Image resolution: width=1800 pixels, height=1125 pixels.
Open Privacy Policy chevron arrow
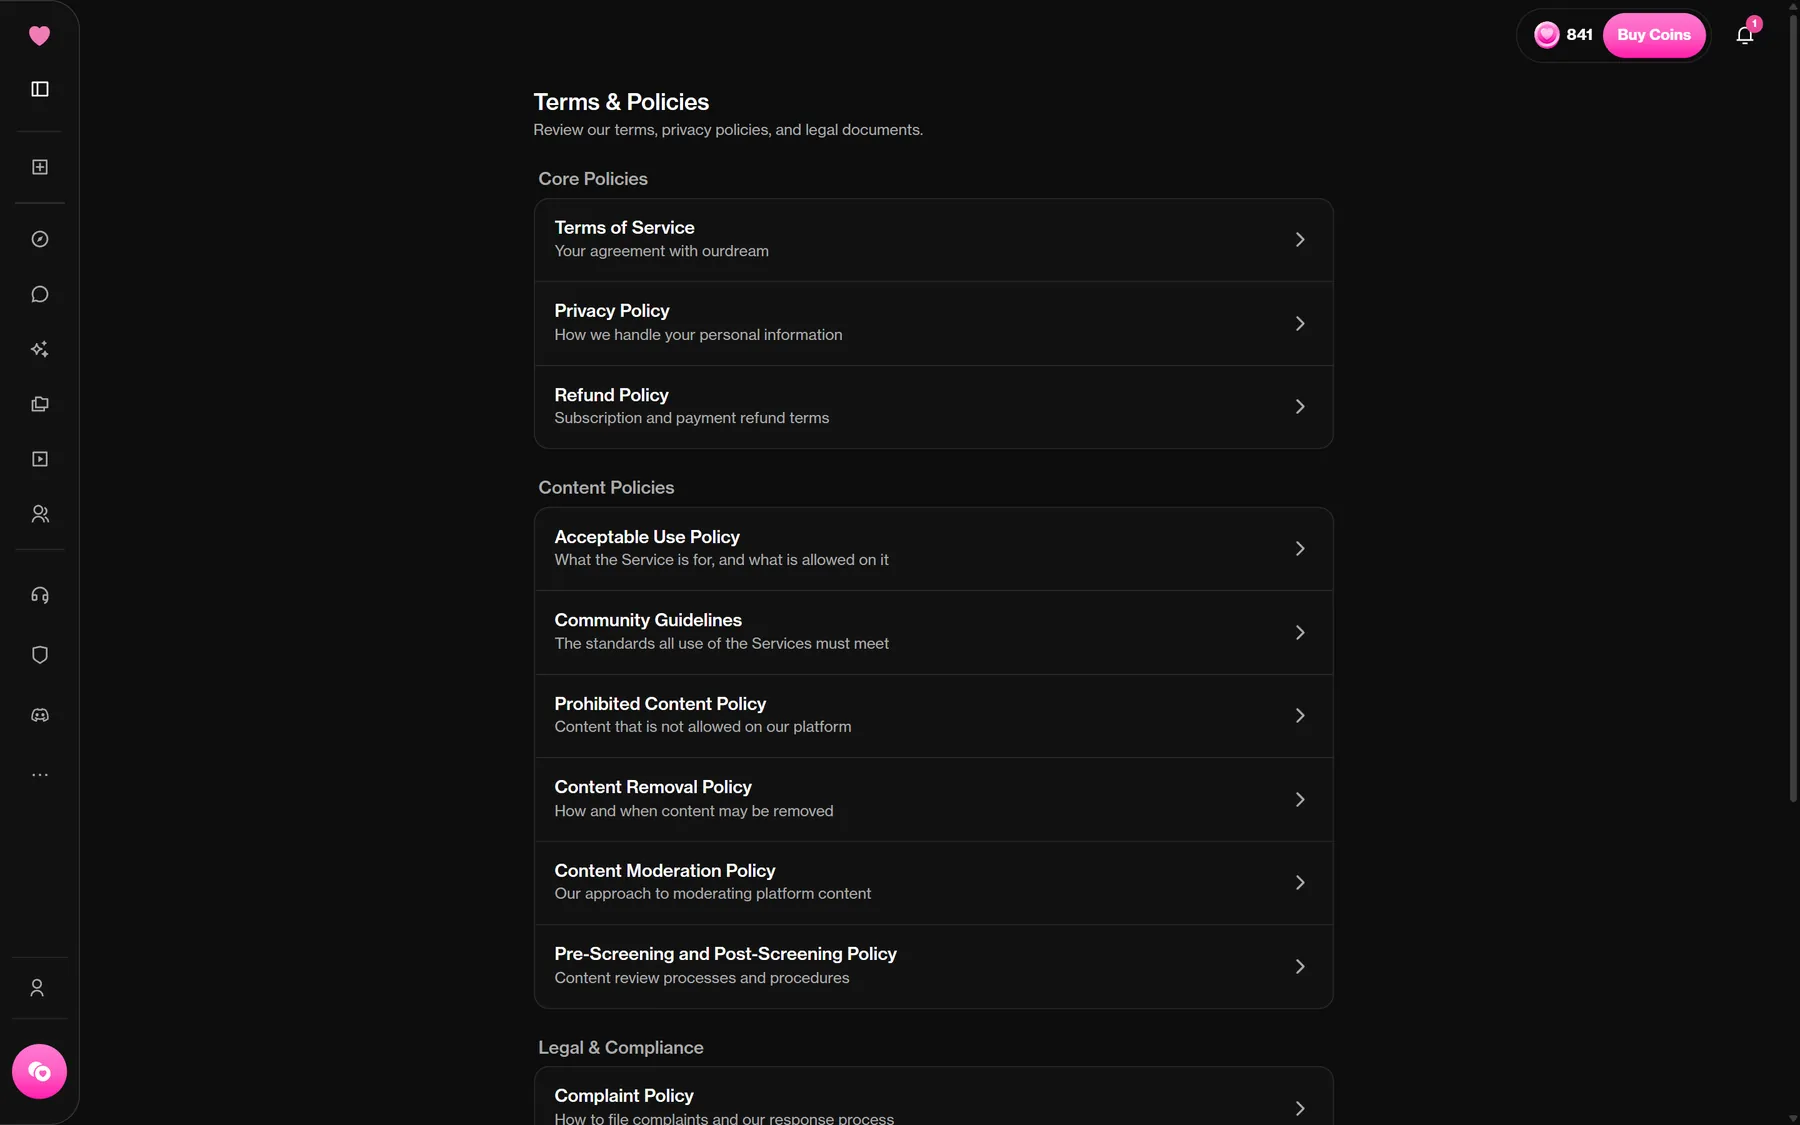[x=1300, y=323]
